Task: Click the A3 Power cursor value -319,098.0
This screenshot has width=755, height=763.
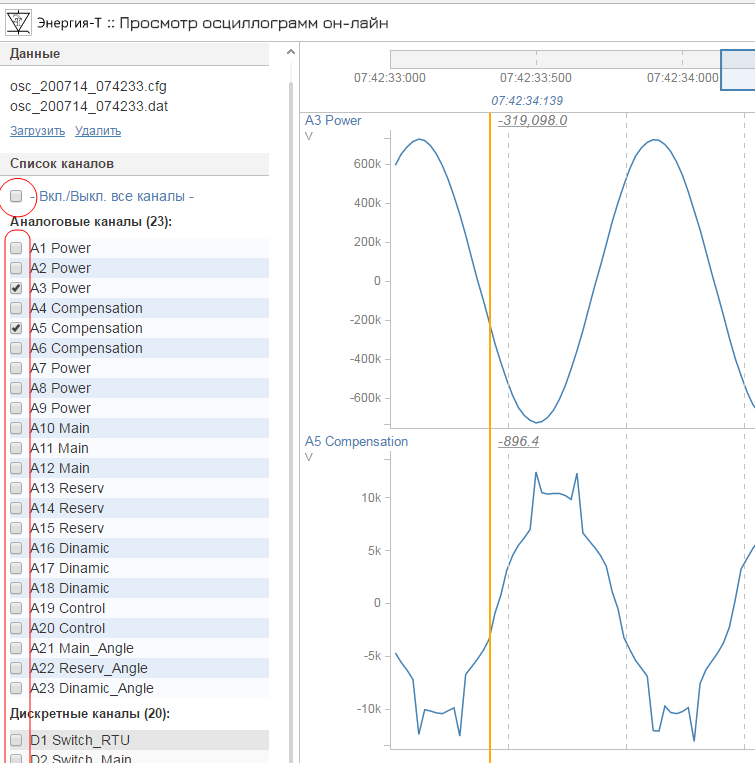Action: 533,120
